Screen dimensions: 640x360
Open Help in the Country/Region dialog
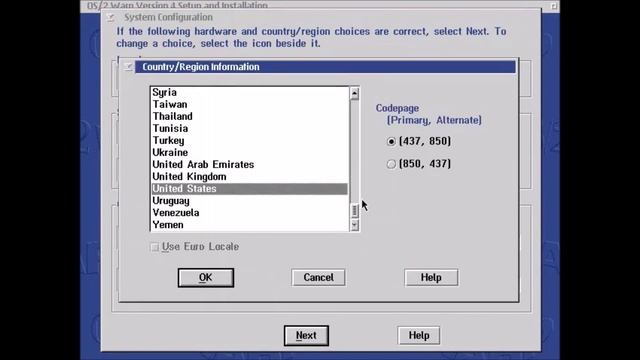[431, 278]
